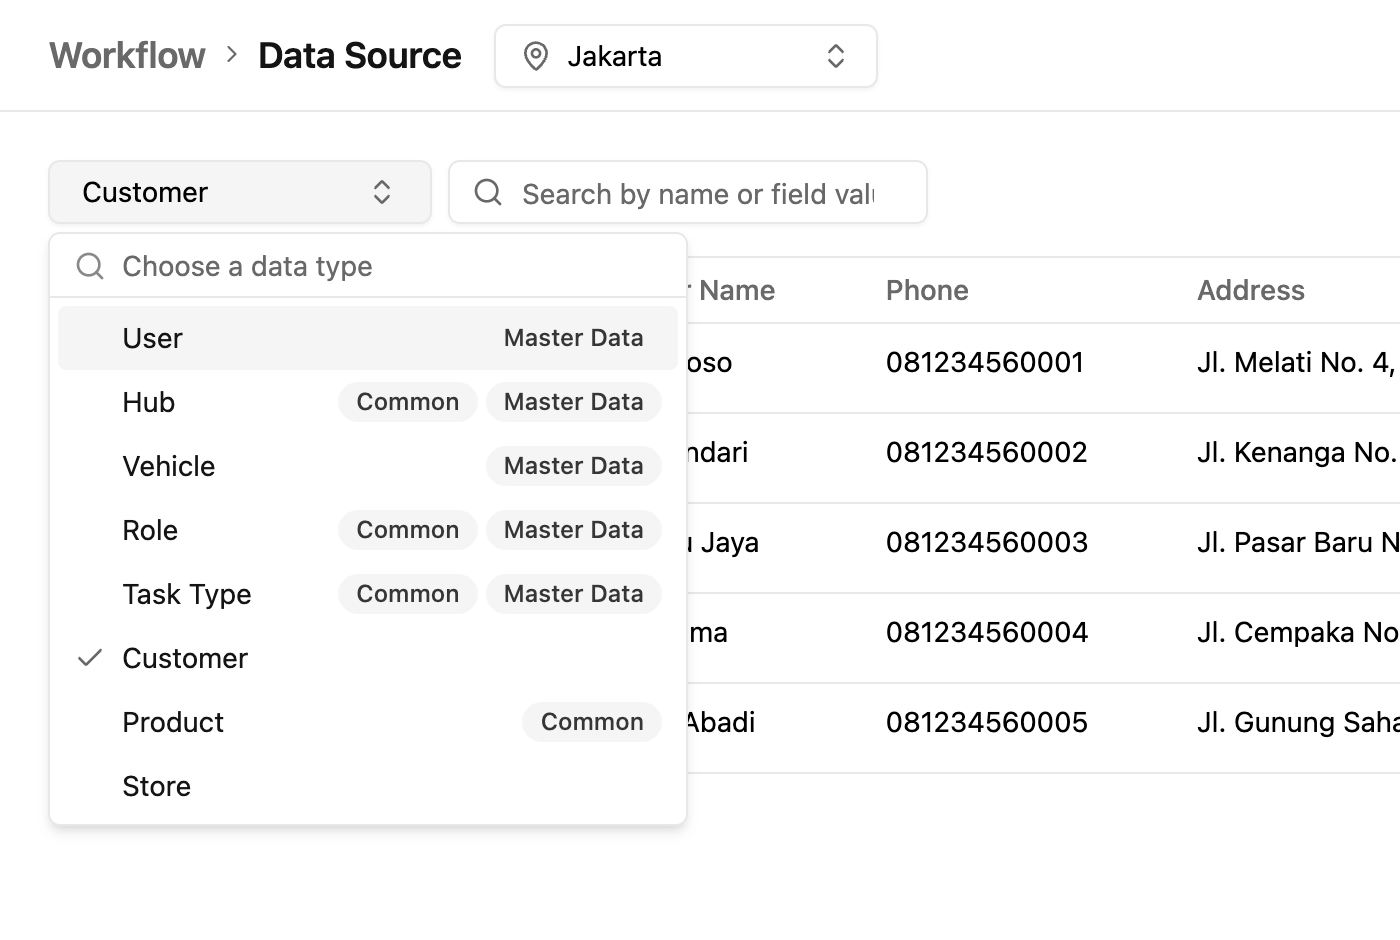
Task: Click the checkmark icon next to Customer
Action: pos(90,658)
